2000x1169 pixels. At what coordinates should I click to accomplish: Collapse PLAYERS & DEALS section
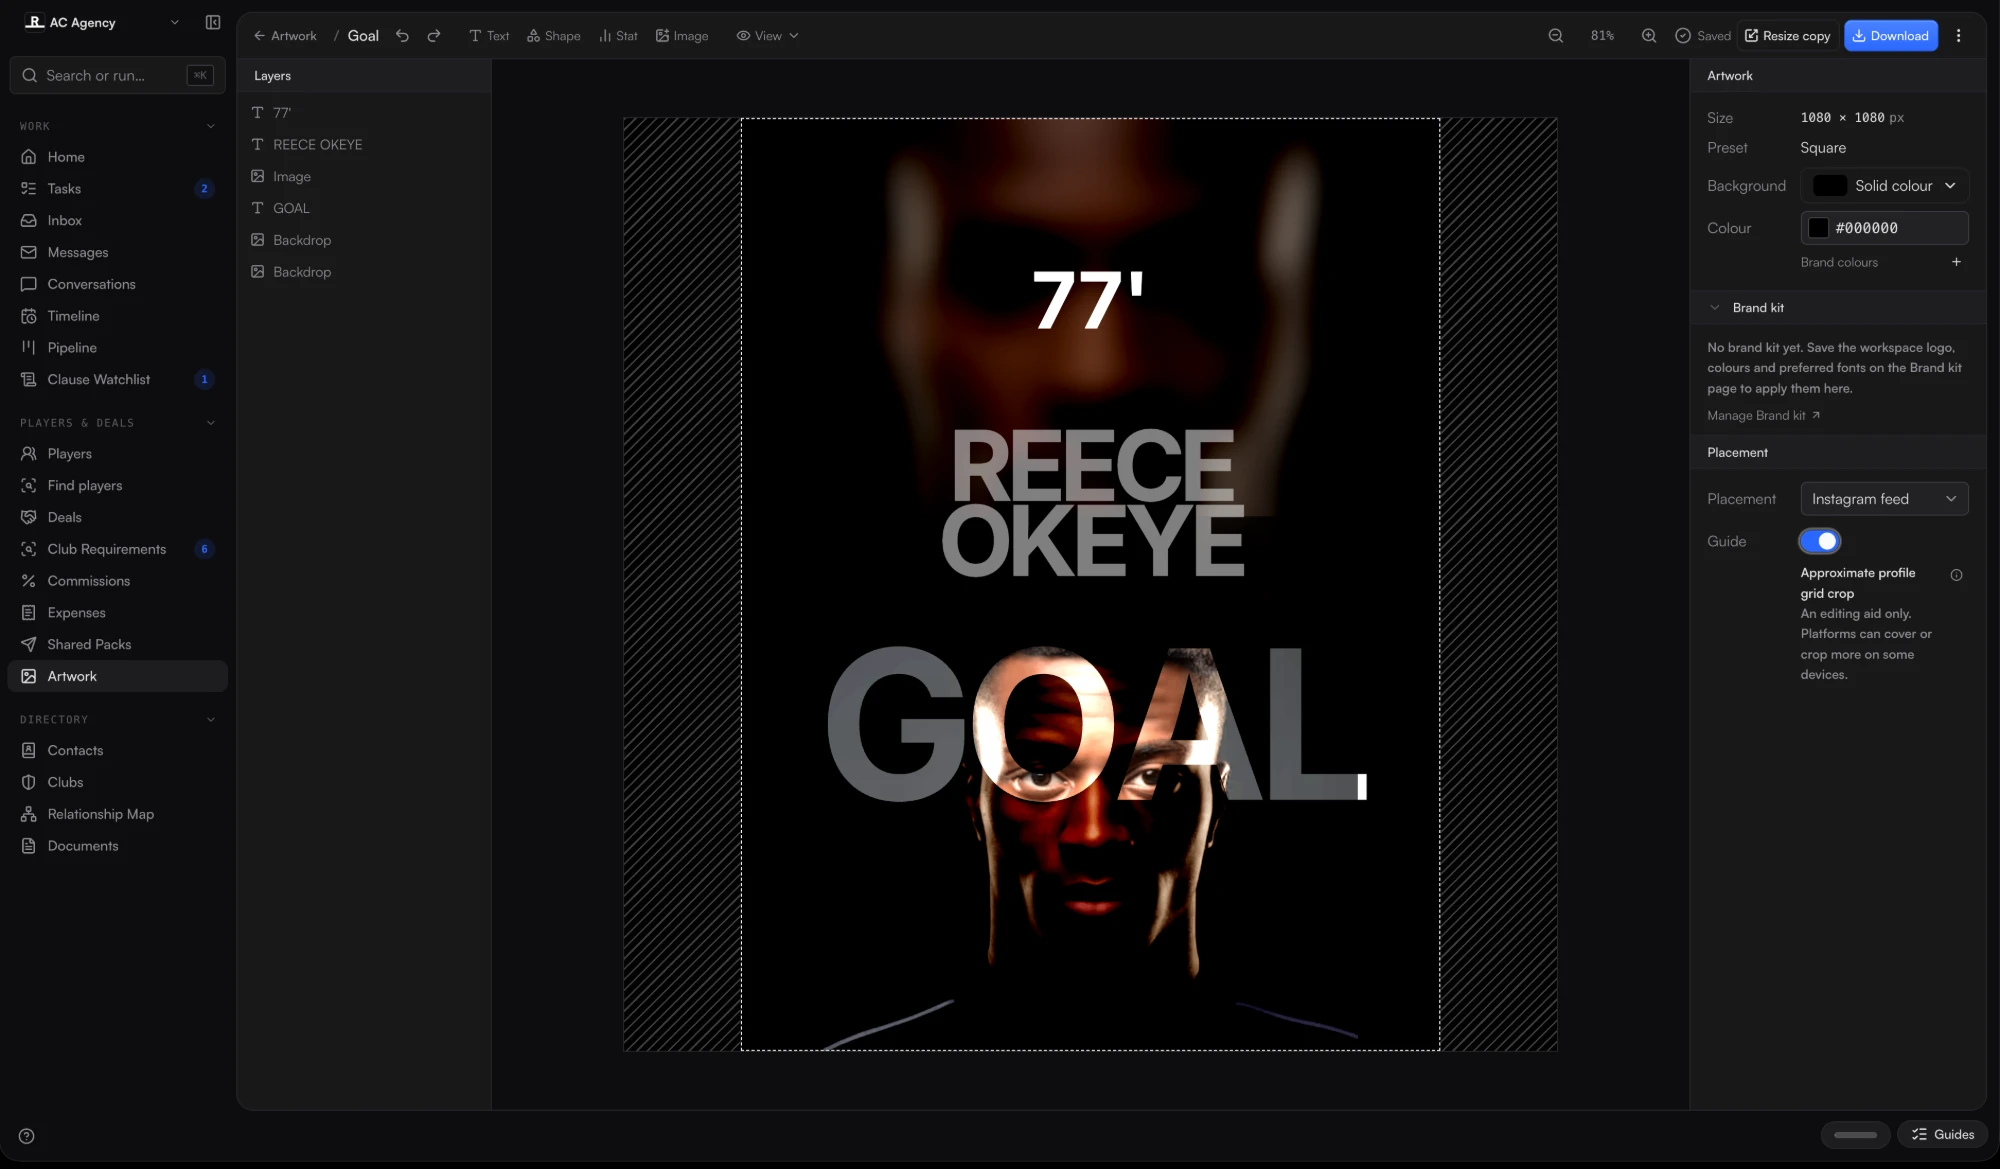[x=210, y=423]
